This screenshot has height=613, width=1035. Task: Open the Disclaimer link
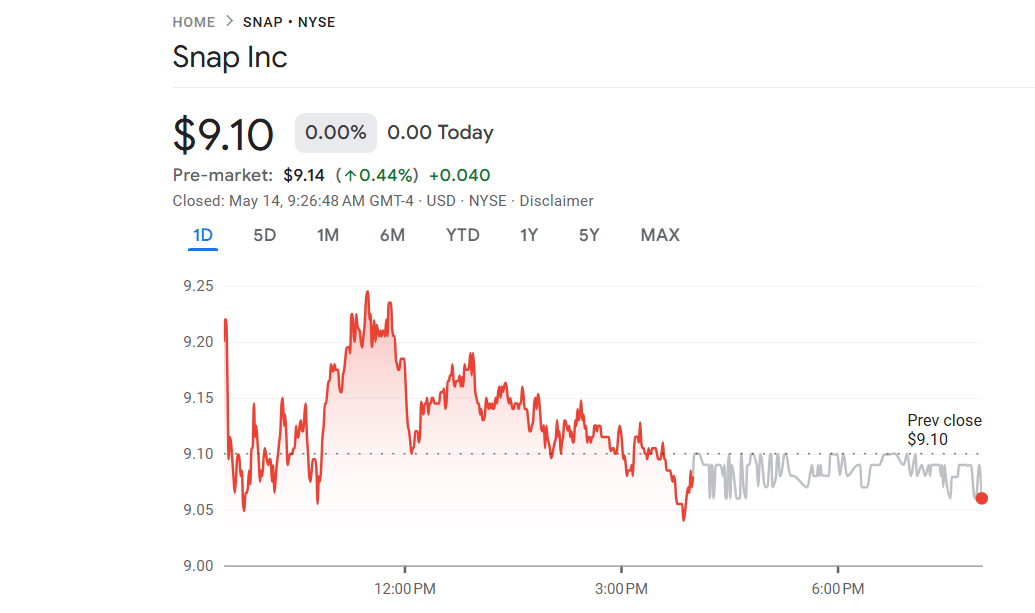point(556,201)
